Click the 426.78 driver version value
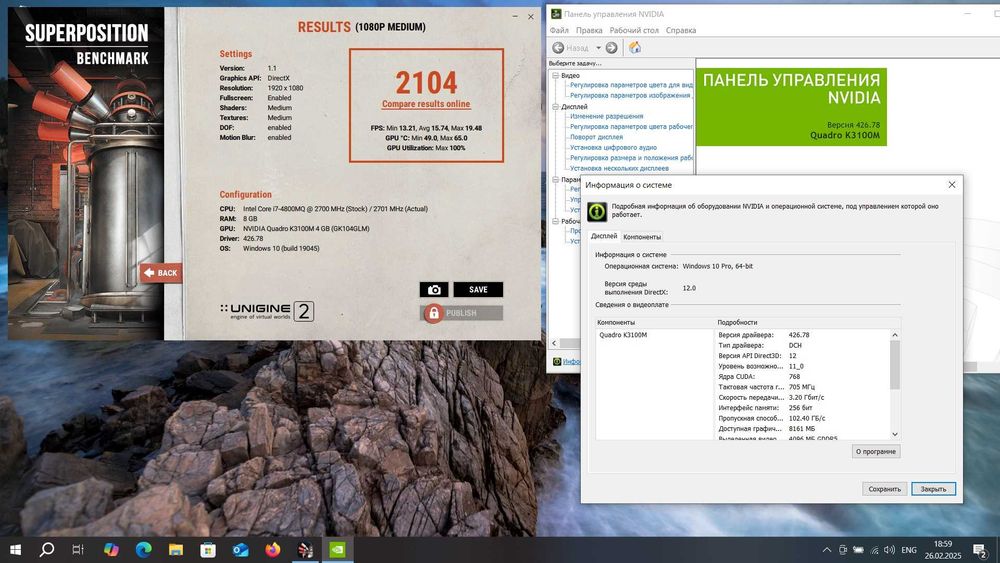The width and height of the screenshot is (1000, 563). click(799, 335)
